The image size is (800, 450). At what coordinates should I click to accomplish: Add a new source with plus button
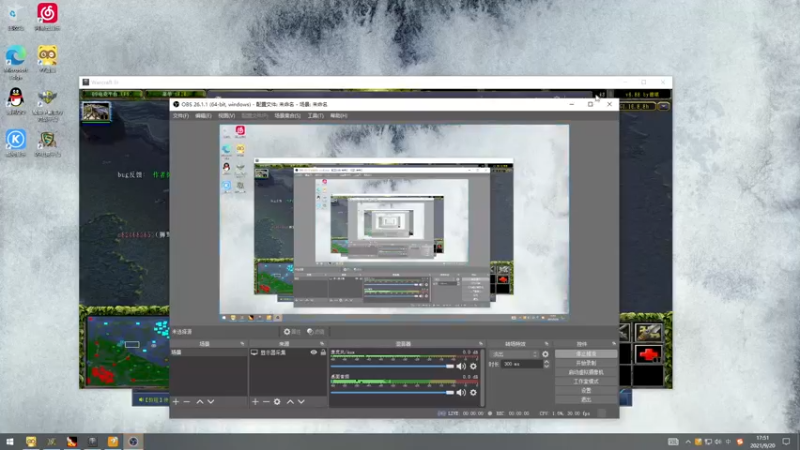click(x=255, y=402)
